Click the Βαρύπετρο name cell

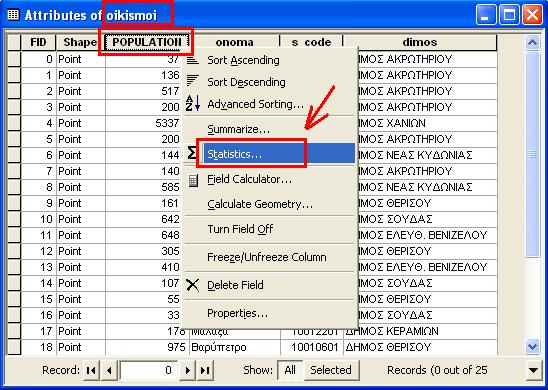click(x=235, y=347)
